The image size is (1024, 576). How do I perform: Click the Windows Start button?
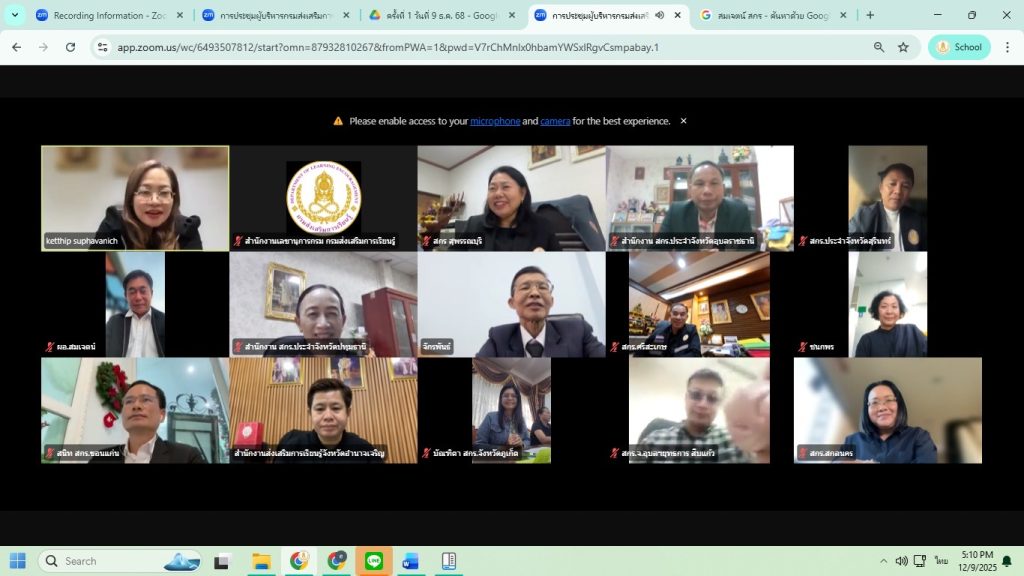click(x=18, y=561)
